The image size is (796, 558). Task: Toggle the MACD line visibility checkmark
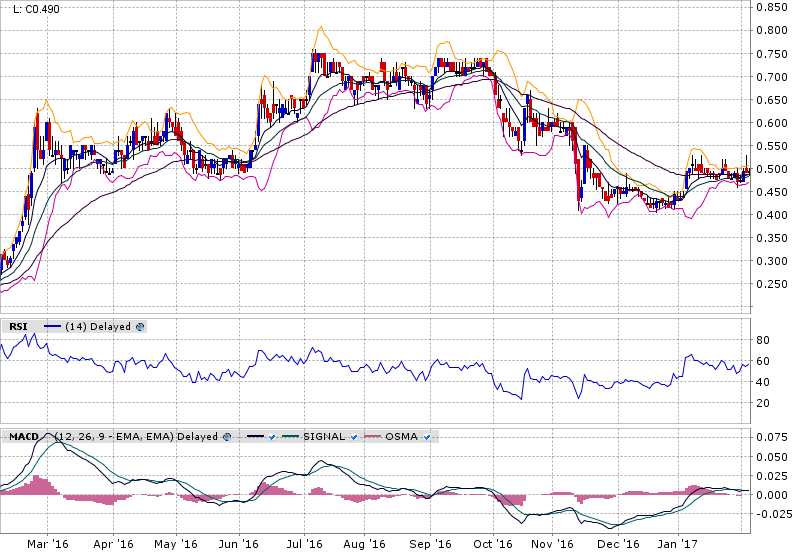pyautogui.click(x=272, y=437)
